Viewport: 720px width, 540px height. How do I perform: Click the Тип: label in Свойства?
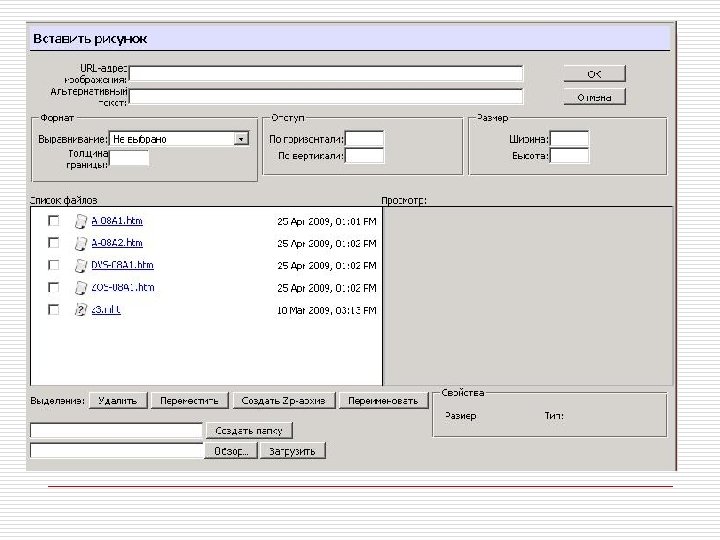[x=554, y=416]
